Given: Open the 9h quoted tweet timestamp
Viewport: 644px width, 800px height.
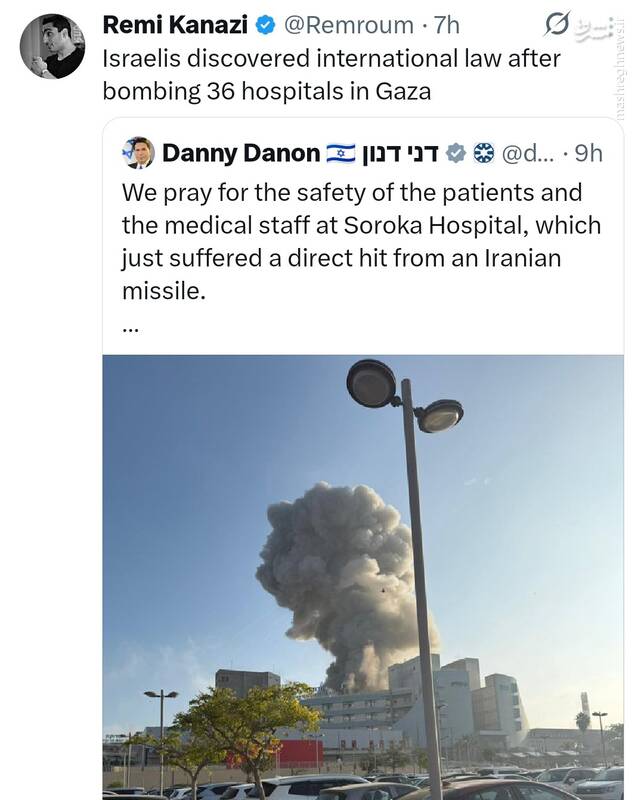Looking at the screenshot, I should [x=589, y=153].
